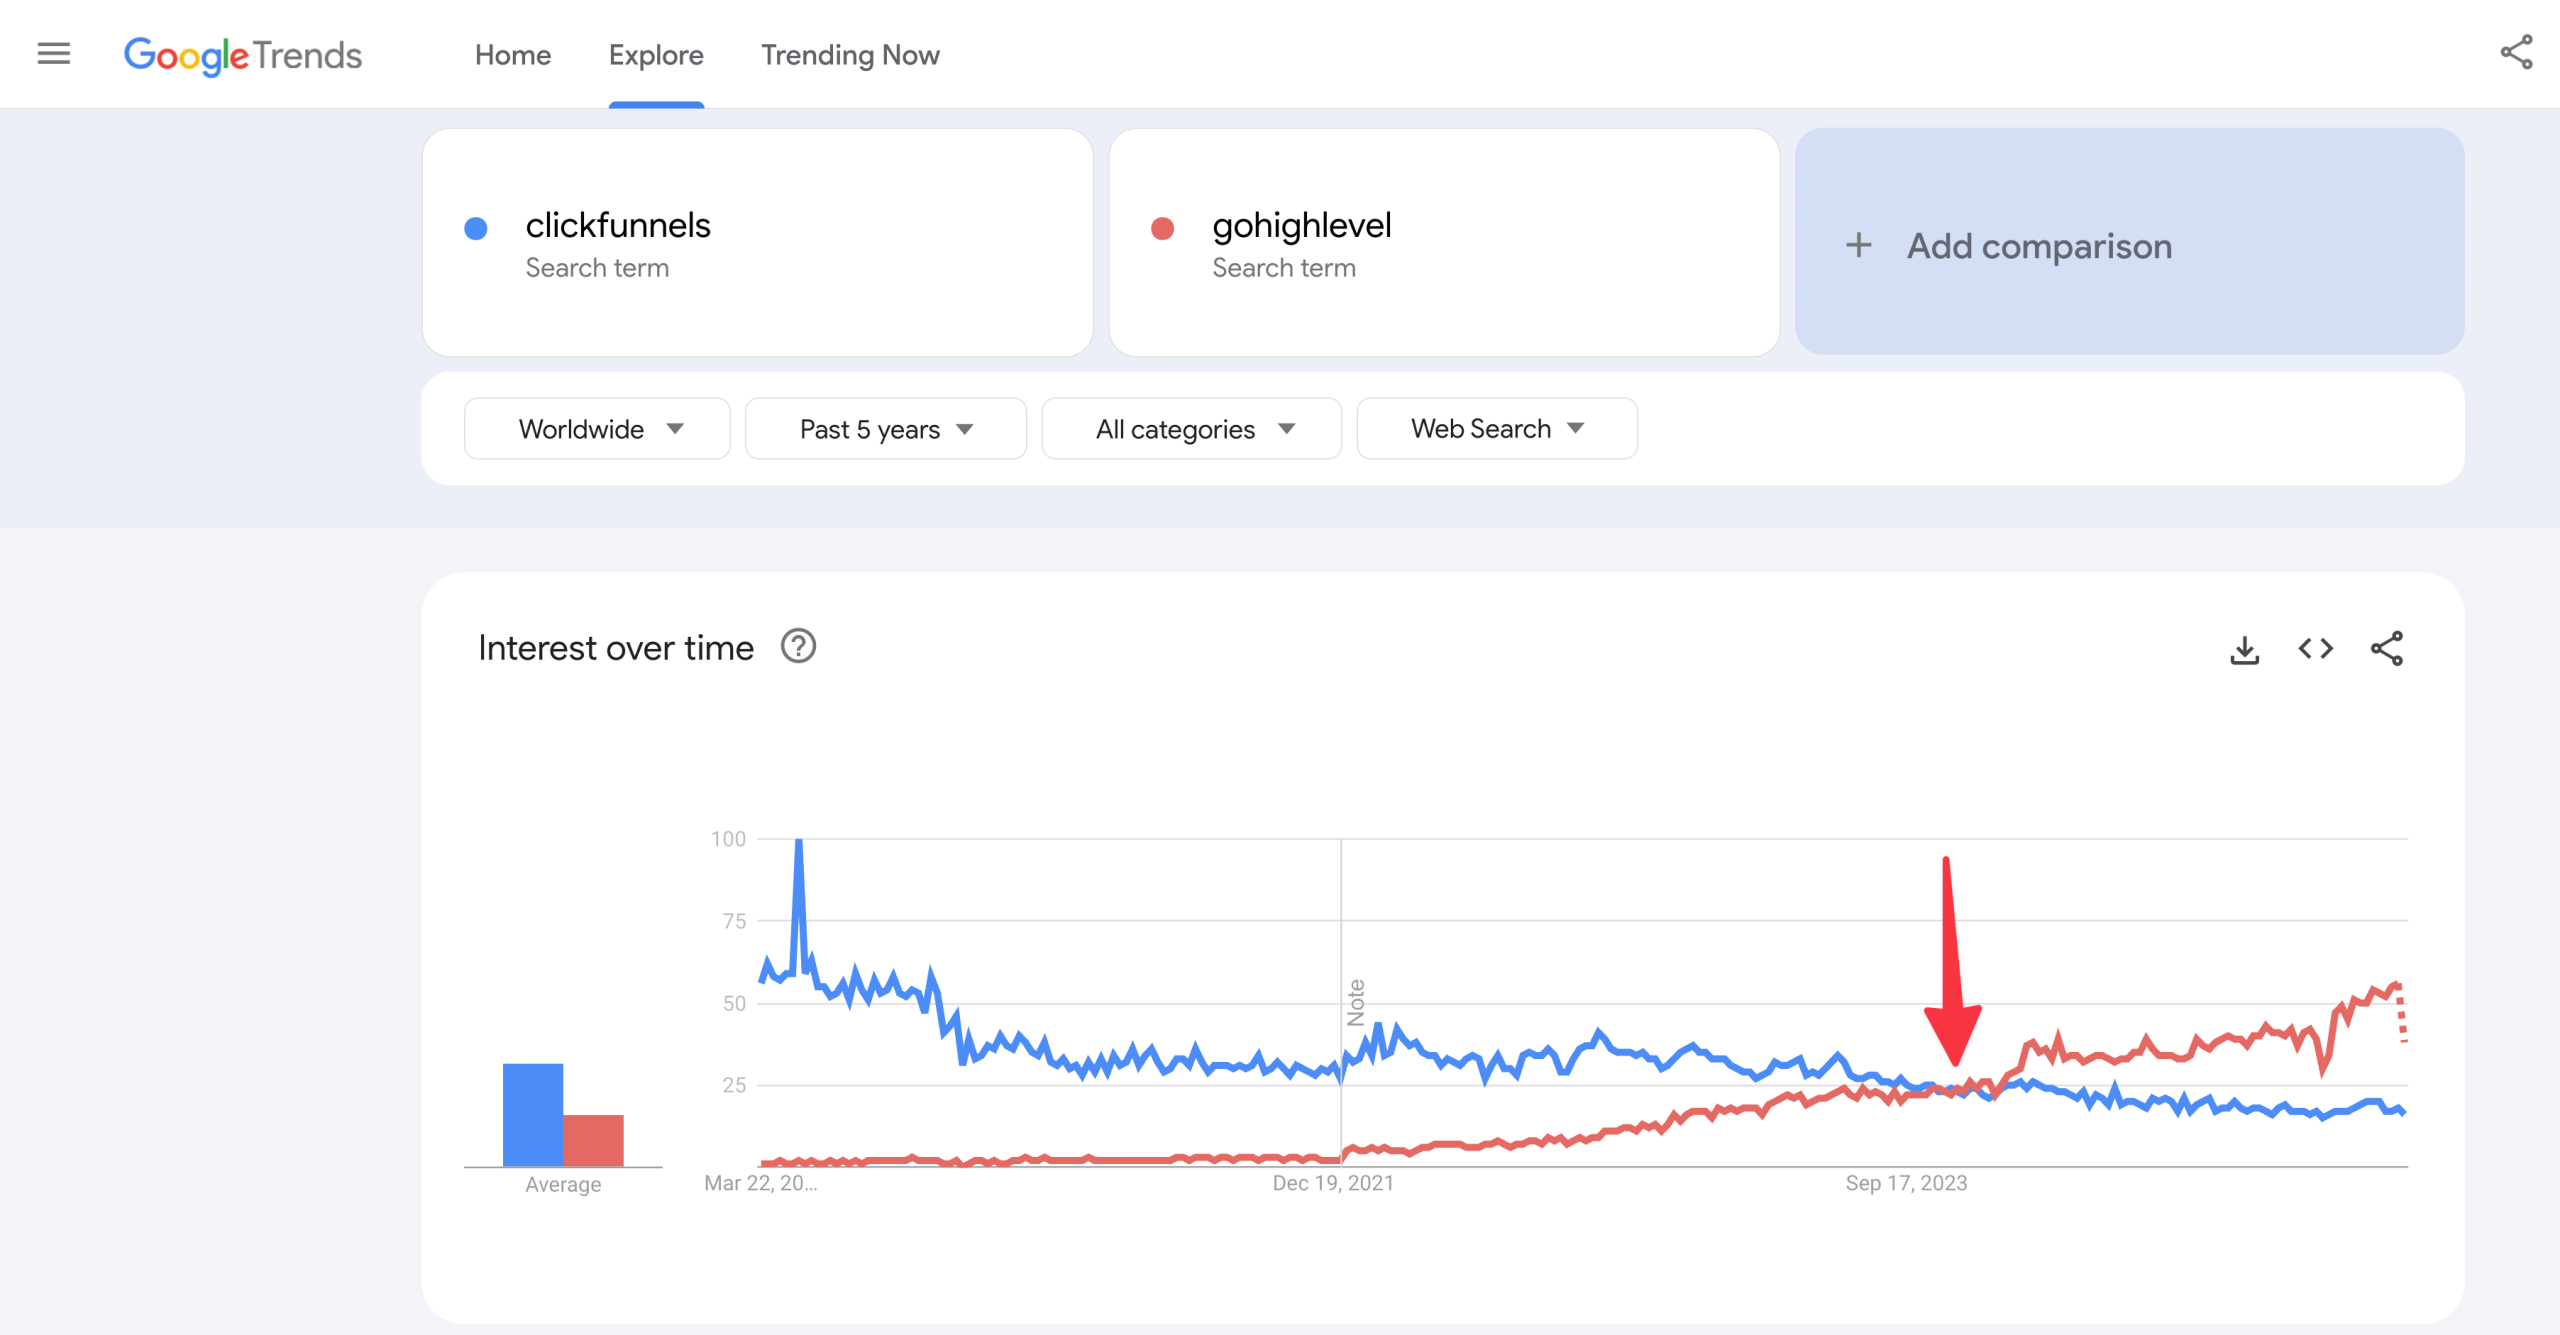Viewport: 2560px width, 1335px height.
Task: Click the Google Trends logo
Action: click(243, 55)
